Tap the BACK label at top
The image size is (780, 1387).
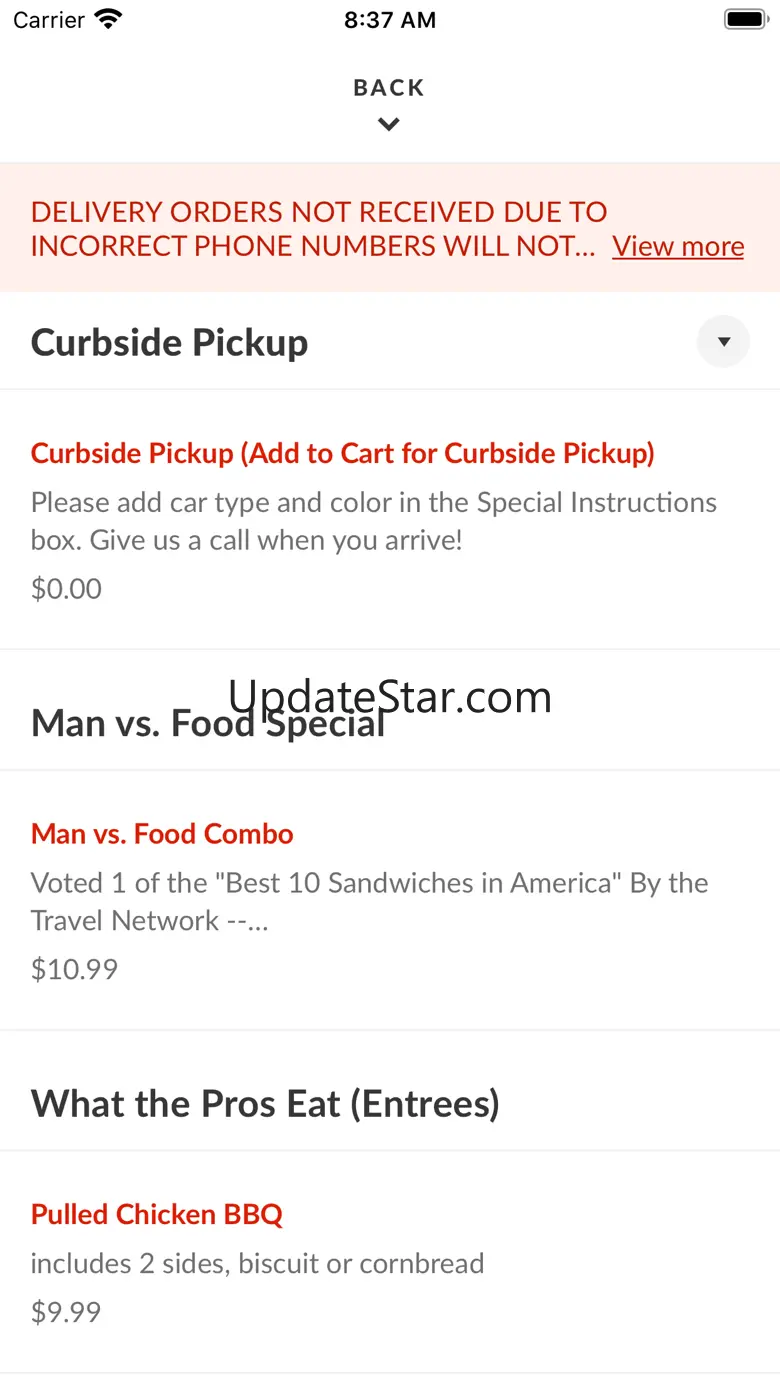(x=389, y=88)
